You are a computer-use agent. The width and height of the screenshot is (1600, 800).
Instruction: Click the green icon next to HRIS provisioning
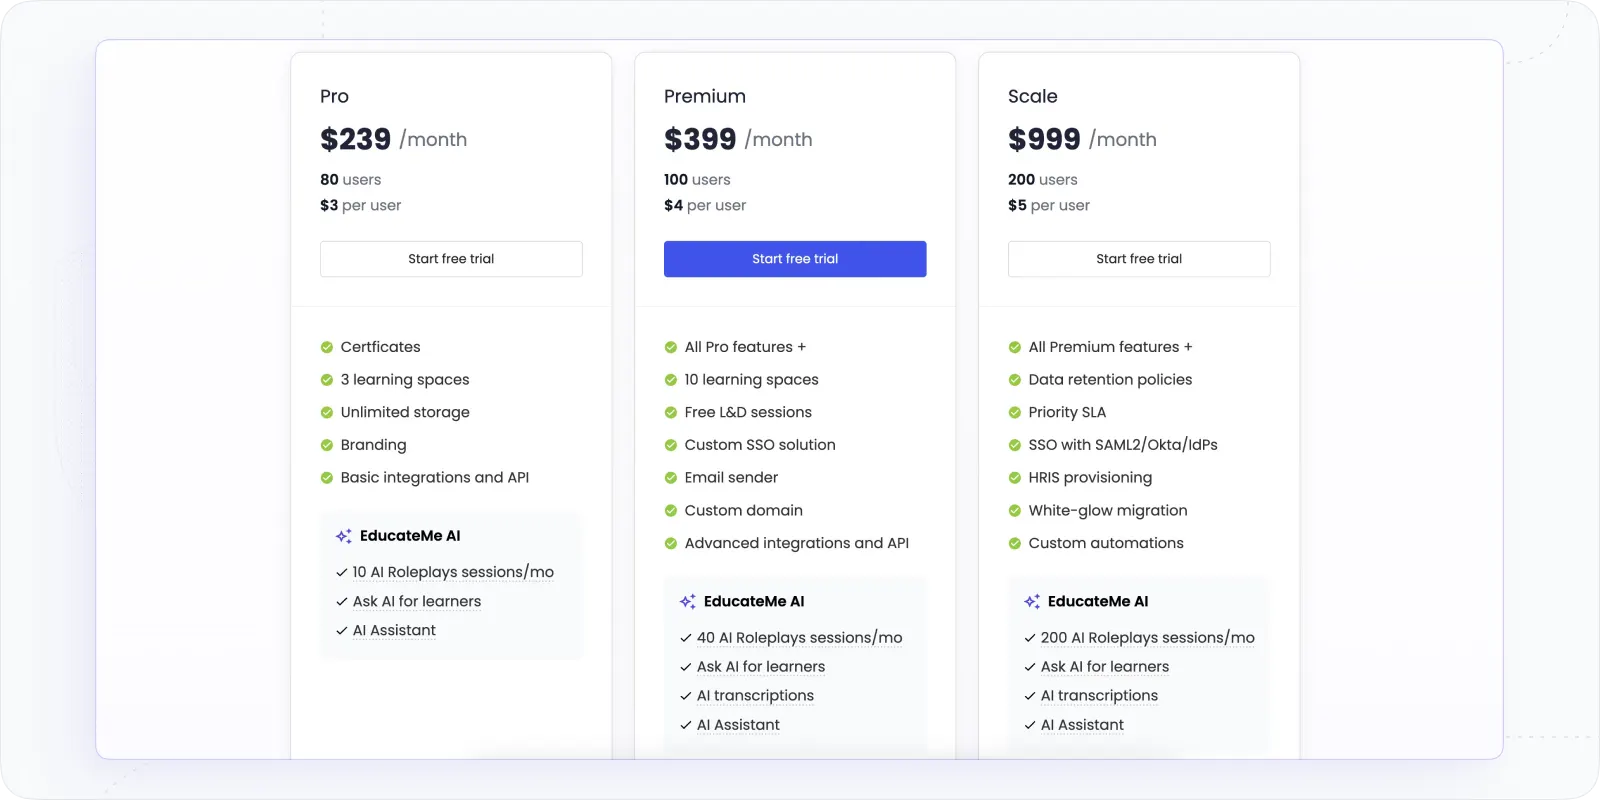click(x=1013, y=478)
